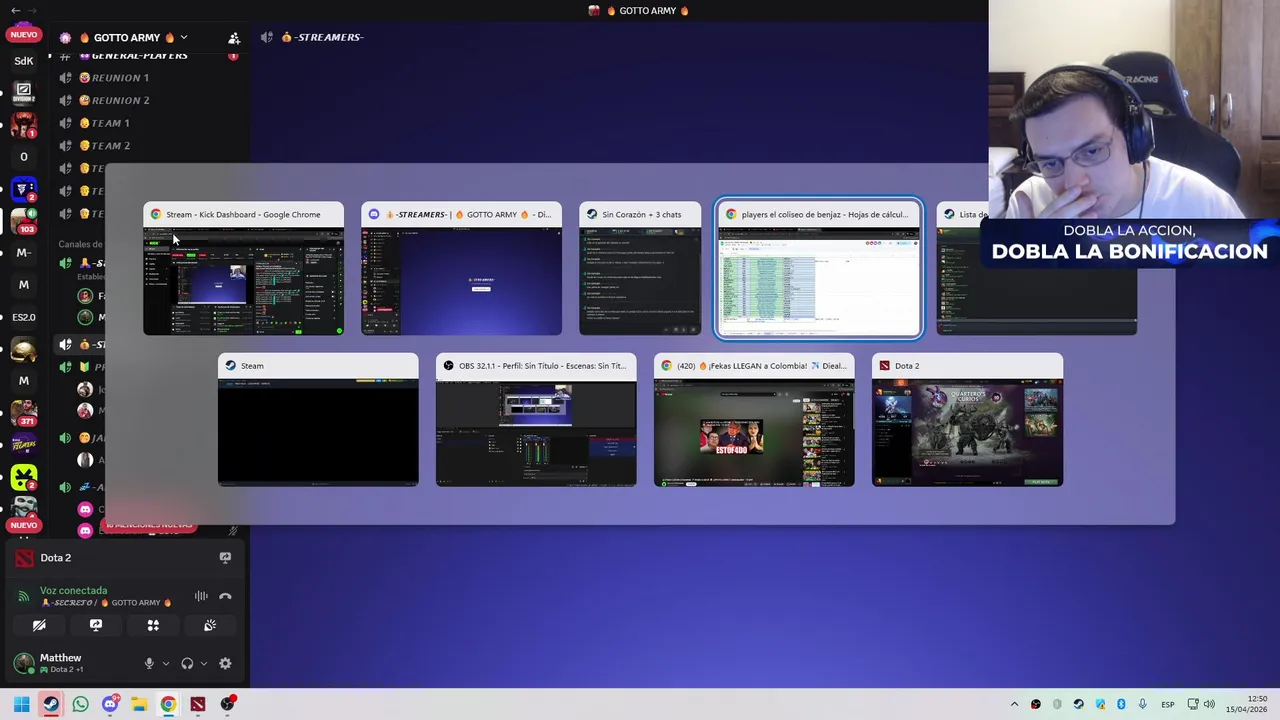Open WhatsApp from the taskbar

80,704
